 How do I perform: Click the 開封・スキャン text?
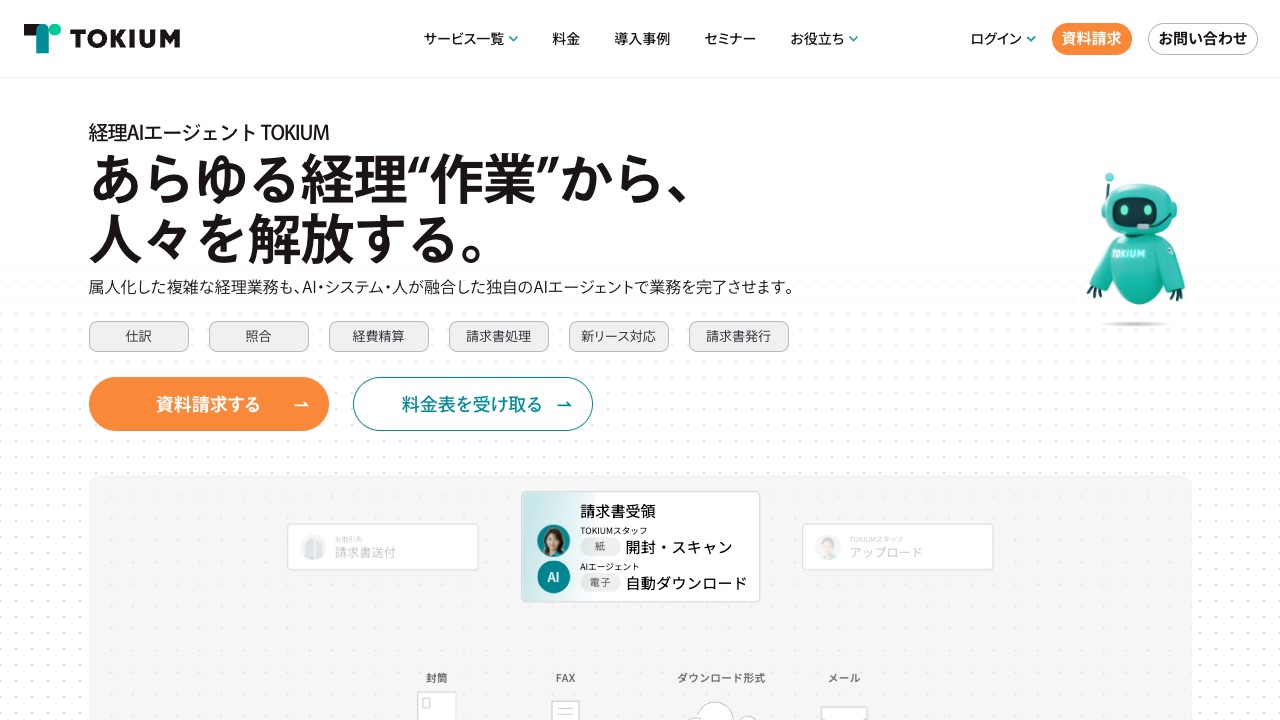(x=679, y=547)
